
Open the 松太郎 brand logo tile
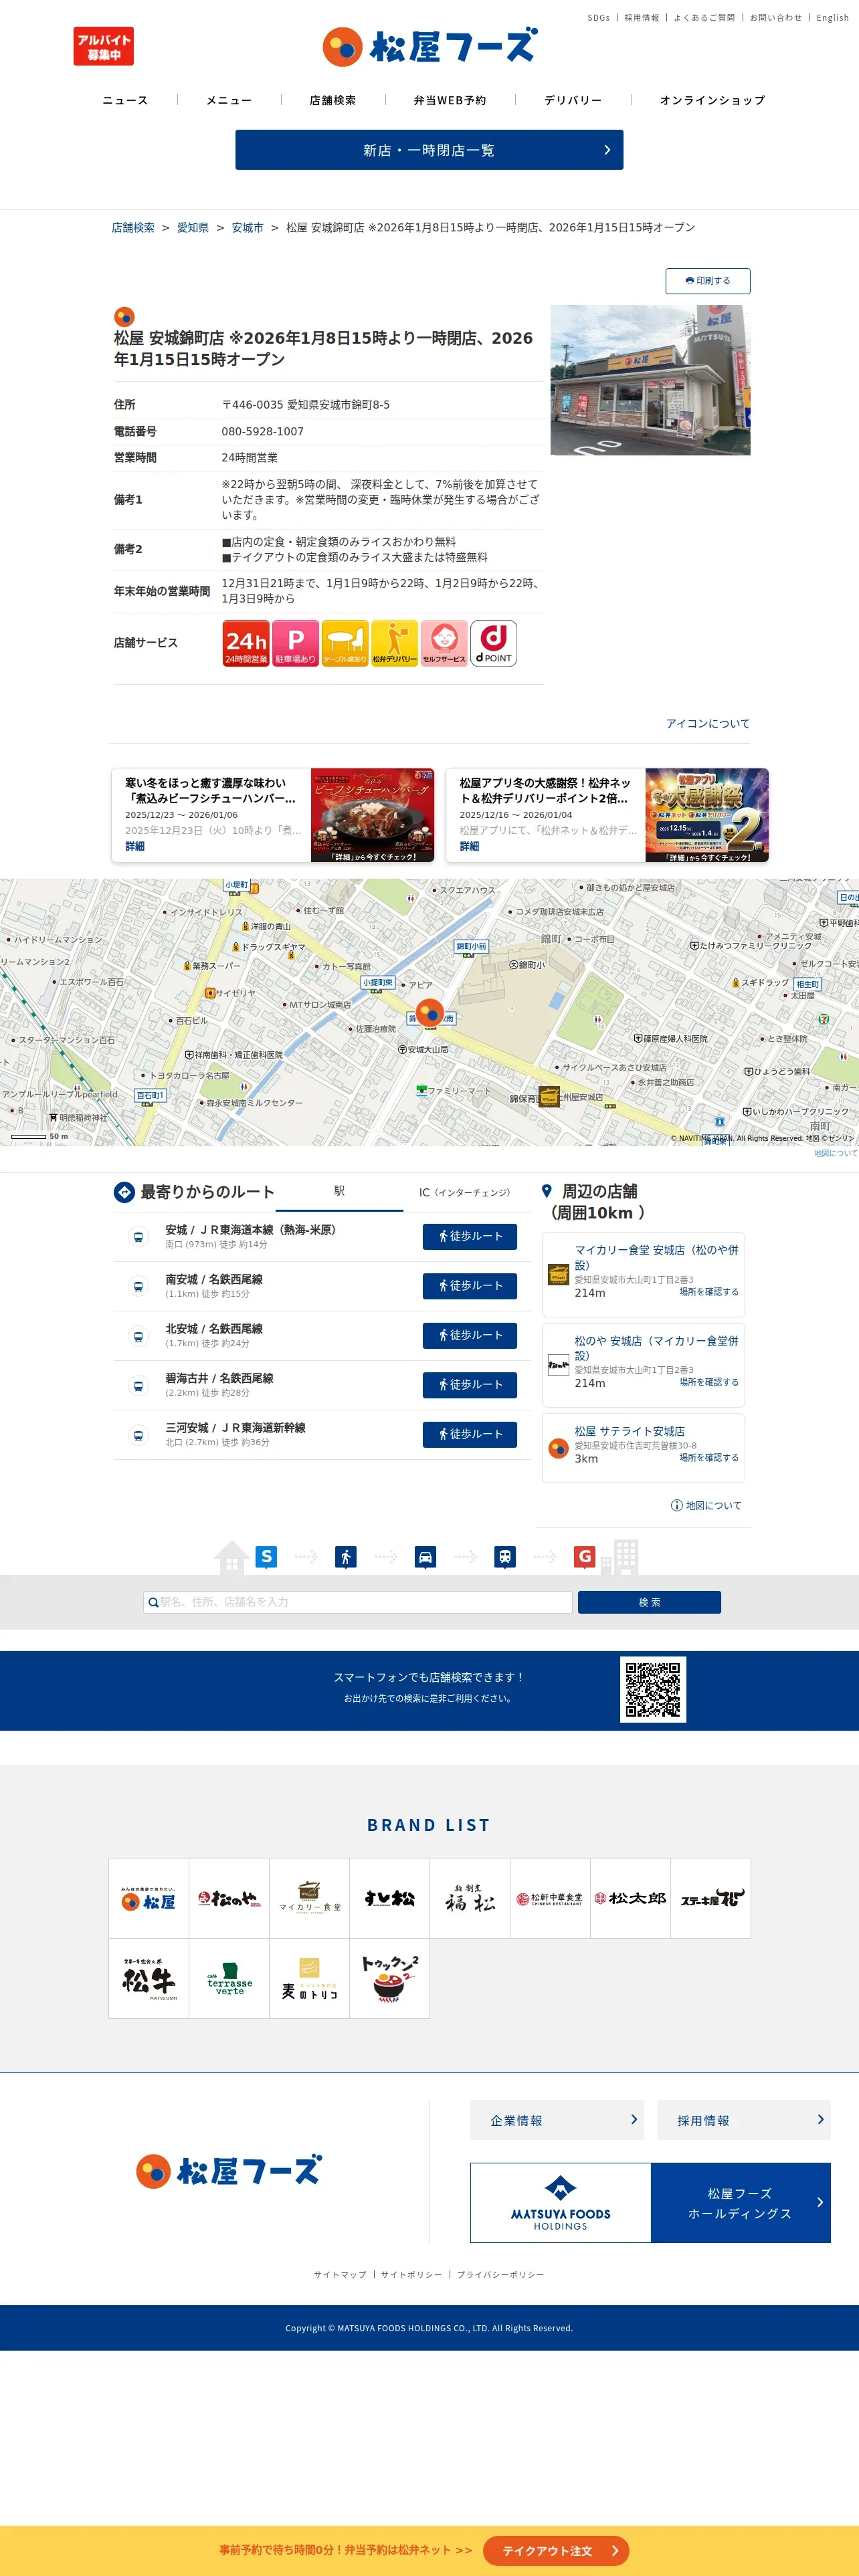pyautogui.click(x=630, y=1898)
